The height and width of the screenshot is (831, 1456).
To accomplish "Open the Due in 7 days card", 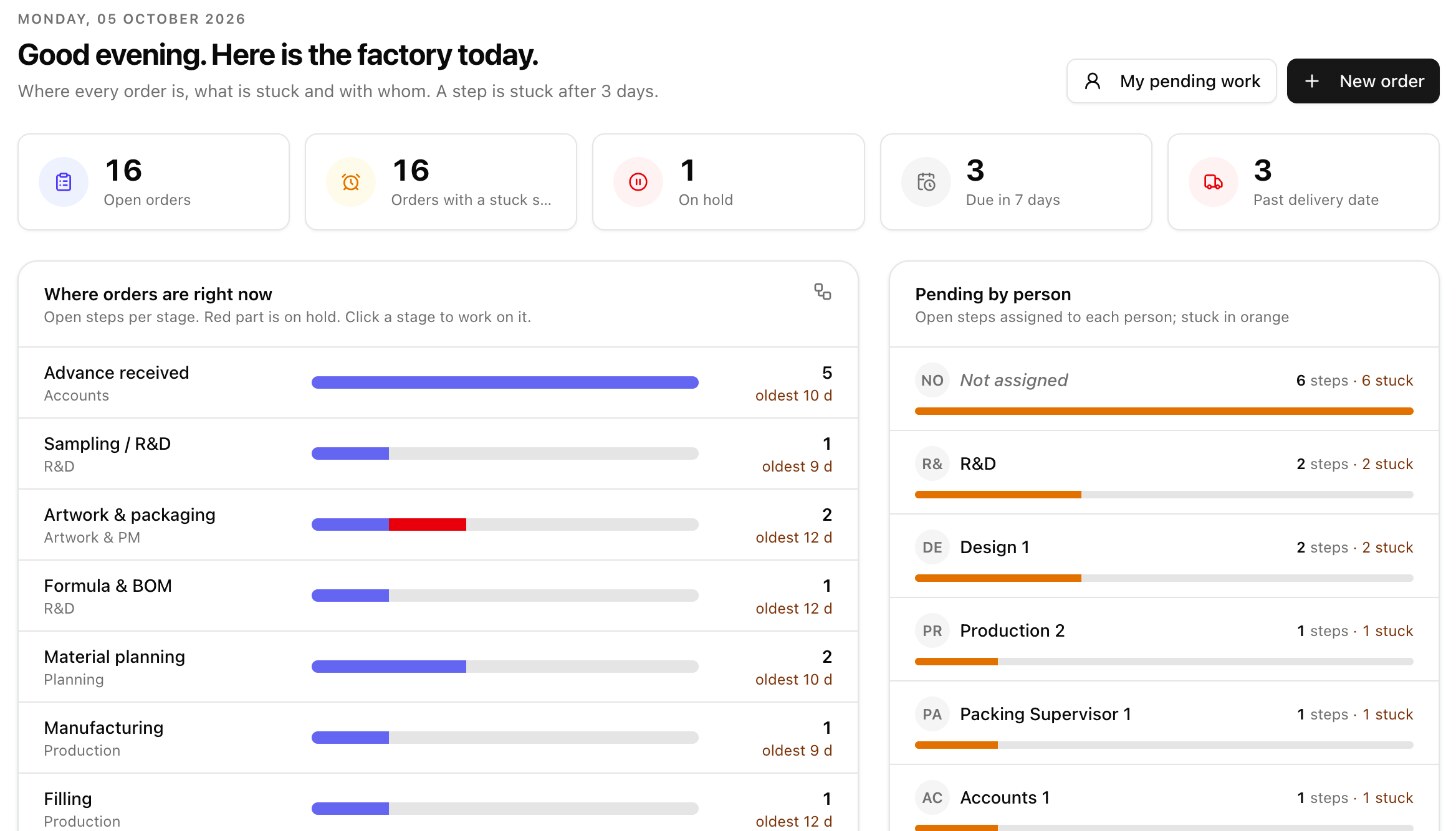I will [x=1016, y=182].
